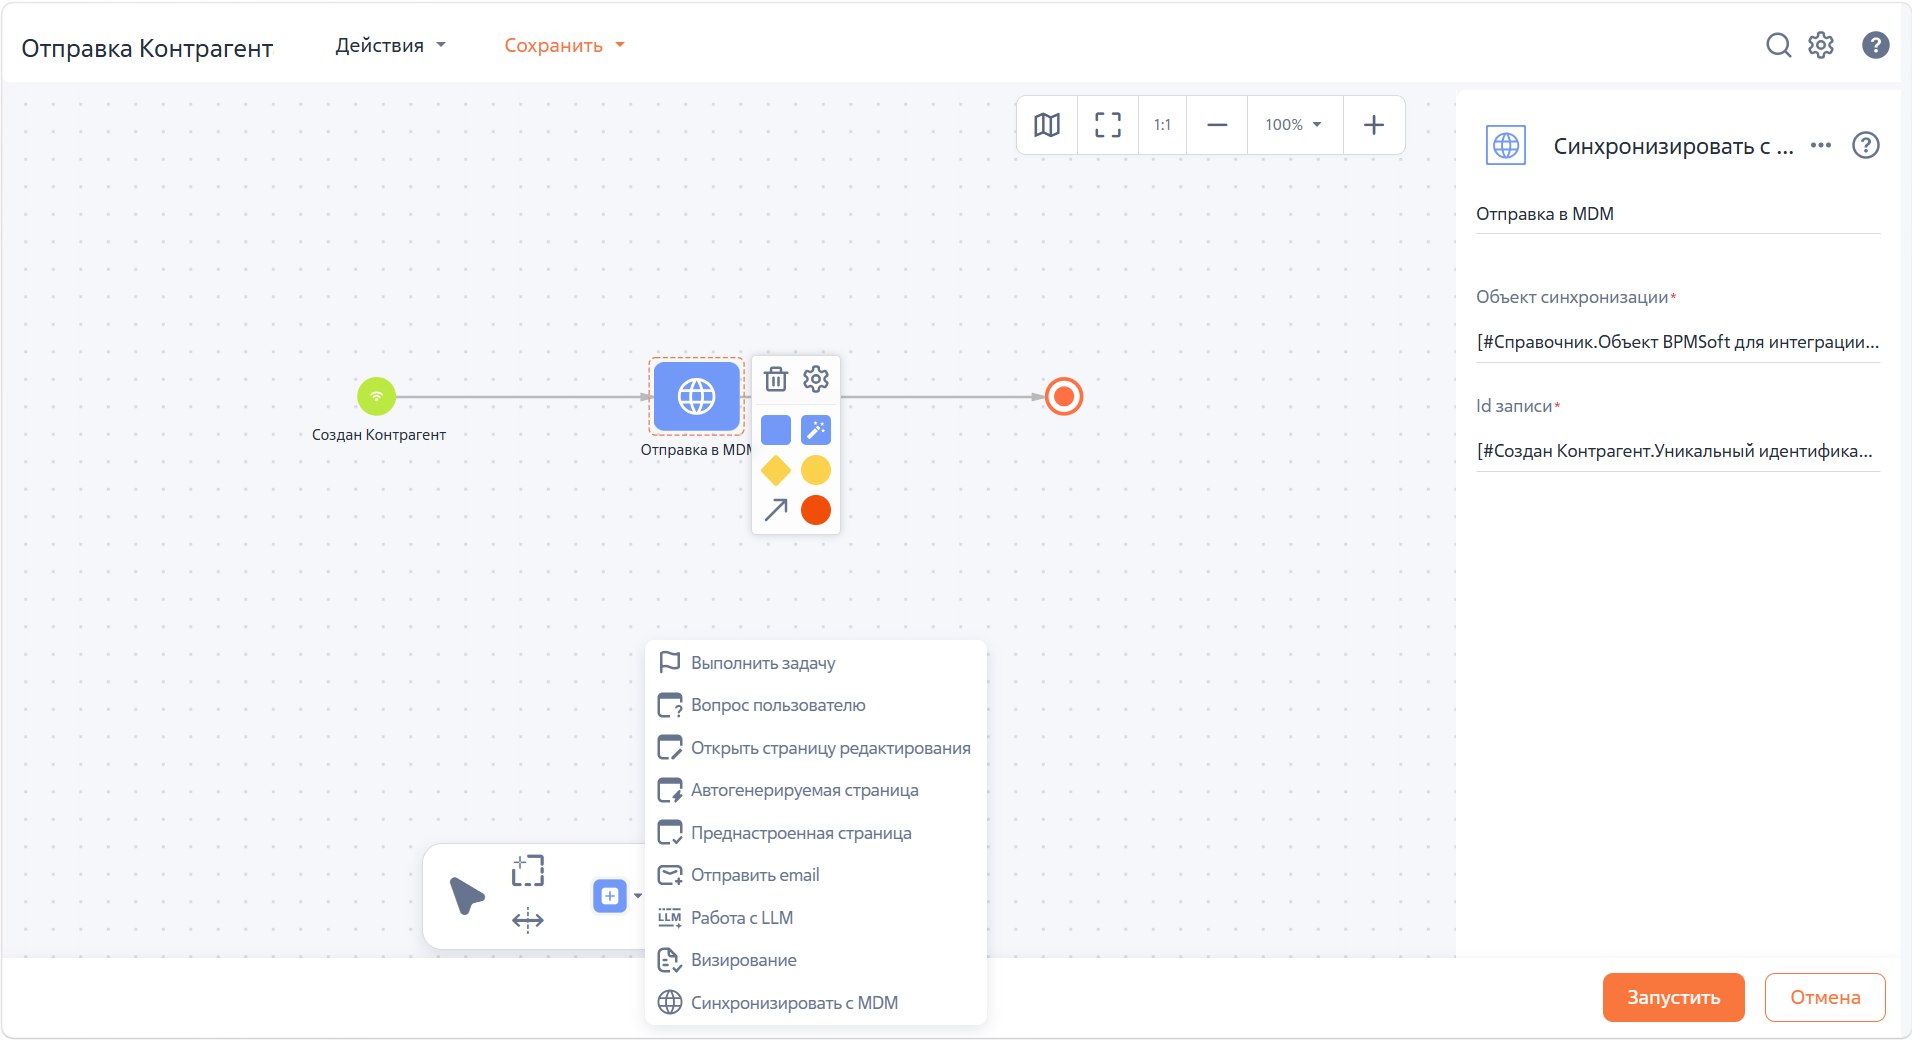Open the 100% zoom level dropdown

[x=1294, y=125]
